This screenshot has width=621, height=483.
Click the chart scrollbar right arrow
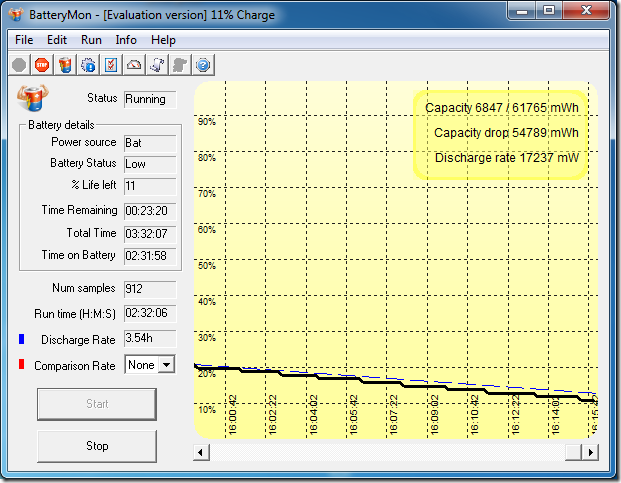[591, 452]
